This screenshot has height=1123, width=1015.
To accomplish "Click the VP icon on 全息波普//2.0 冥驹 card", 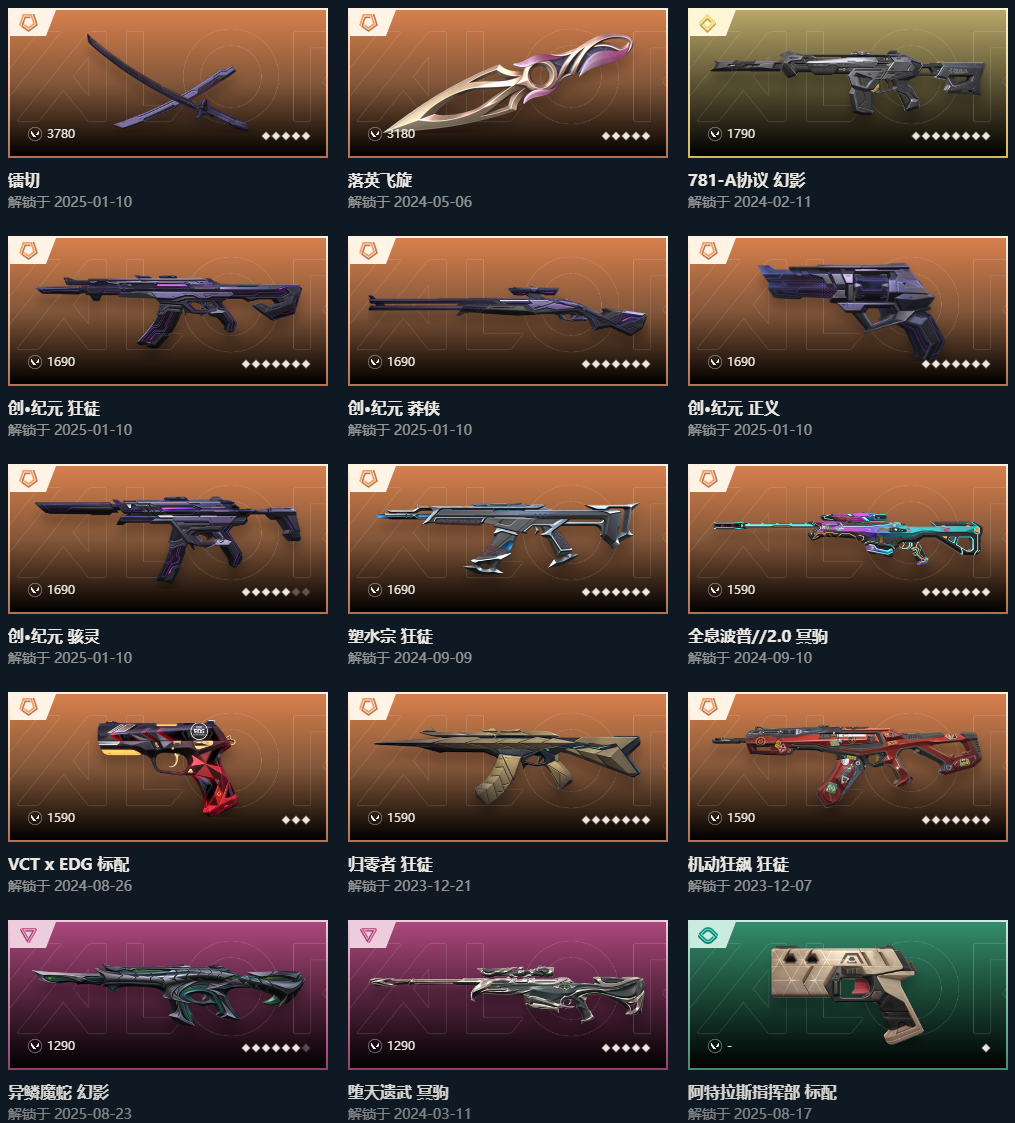I will 715,590.
